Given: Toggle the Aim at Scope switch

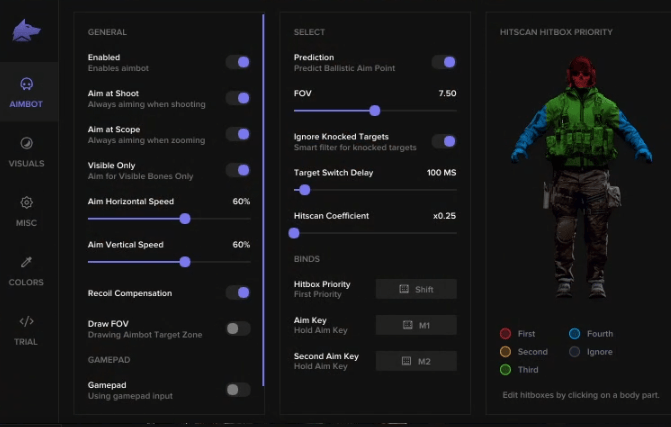Looking at the screenshot, I should pyautogui.click(x=238, y=134).
